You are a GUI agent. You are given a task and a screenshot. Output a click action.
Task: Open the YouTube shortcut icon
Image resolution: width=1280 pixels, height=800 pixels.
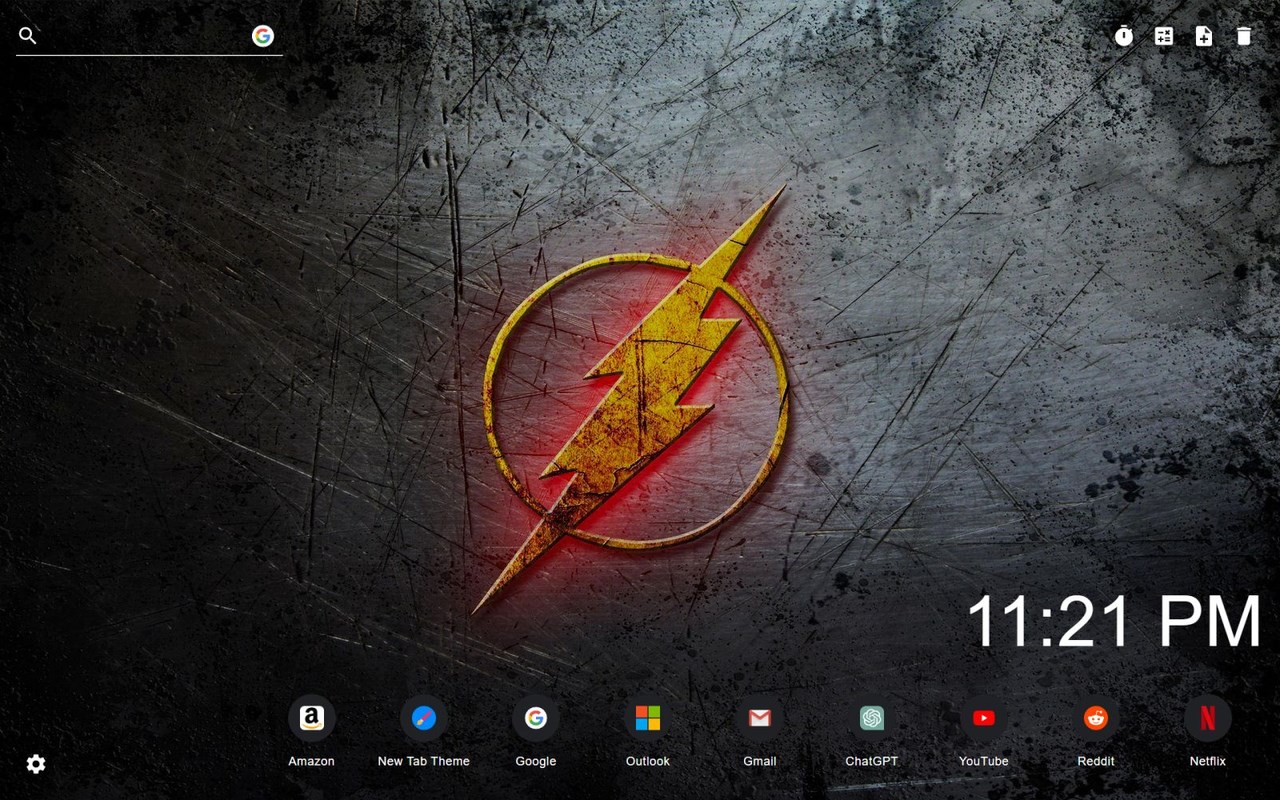point(984,718)
